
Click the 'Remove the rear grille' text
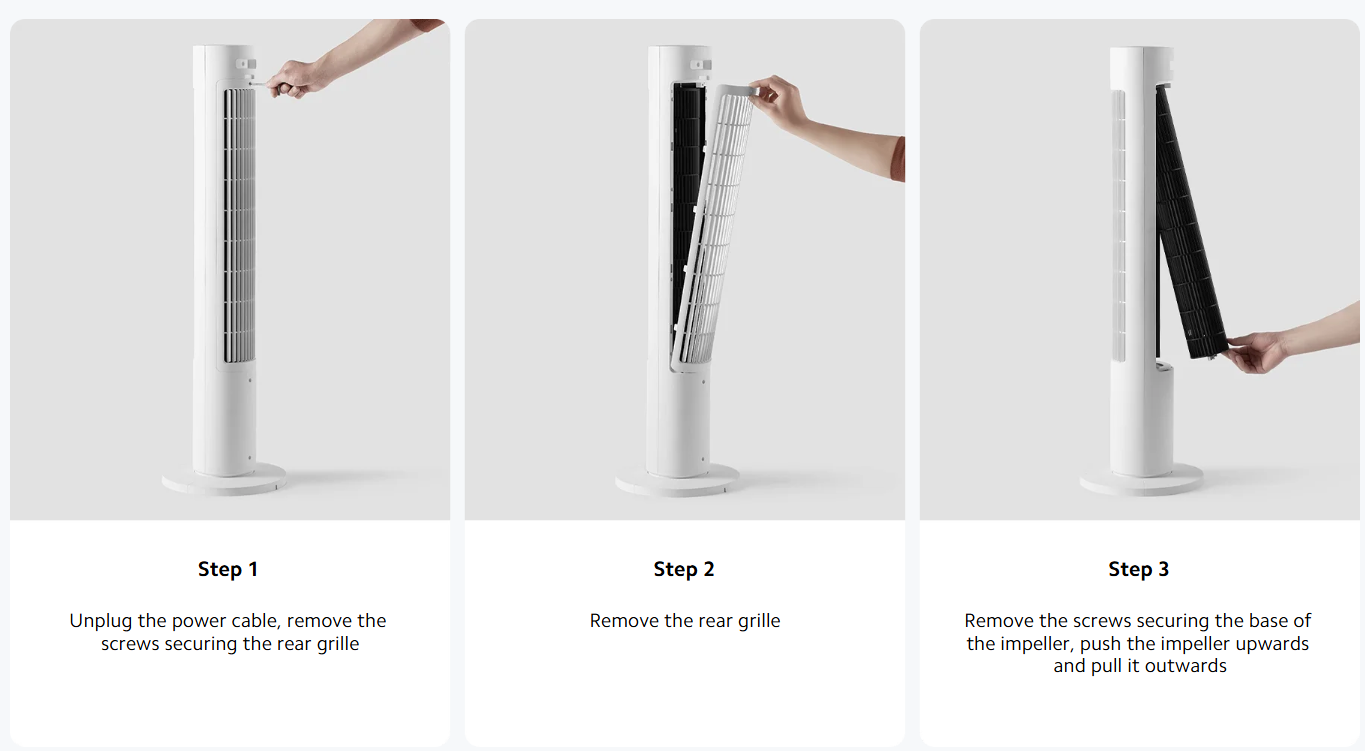point(685,621)
